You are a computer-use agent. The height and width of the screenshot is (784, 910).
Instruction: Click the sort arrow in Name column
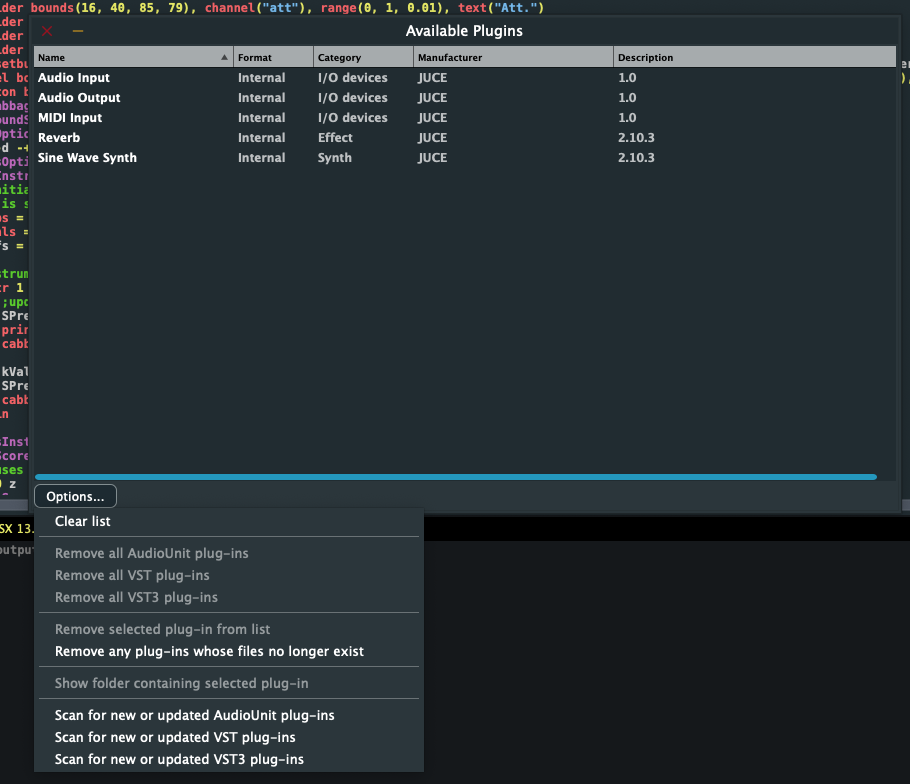tap(225, 57)
